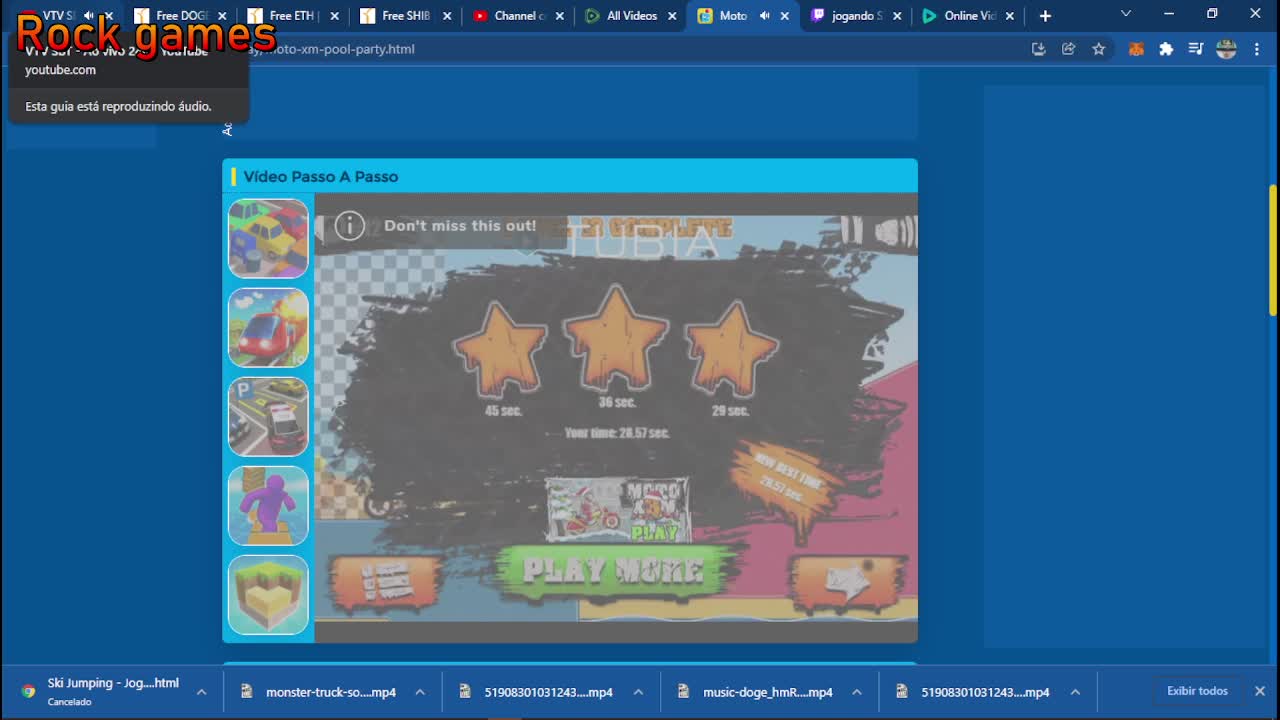Close the Online Vid tab

click(x=1010, y=16)
